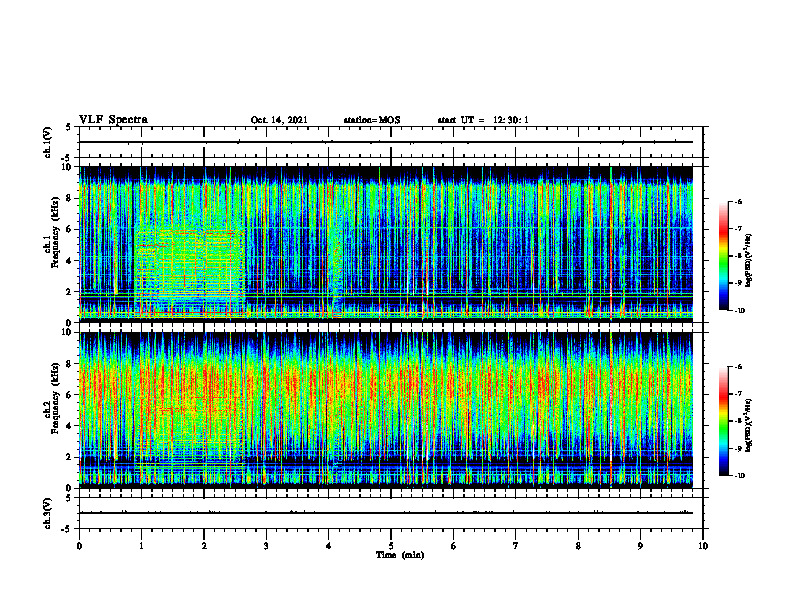Click the time axis tick label '10'
The height and width of the screenshot is (612, 792).
pyautogui.click(x=703, y=546)
